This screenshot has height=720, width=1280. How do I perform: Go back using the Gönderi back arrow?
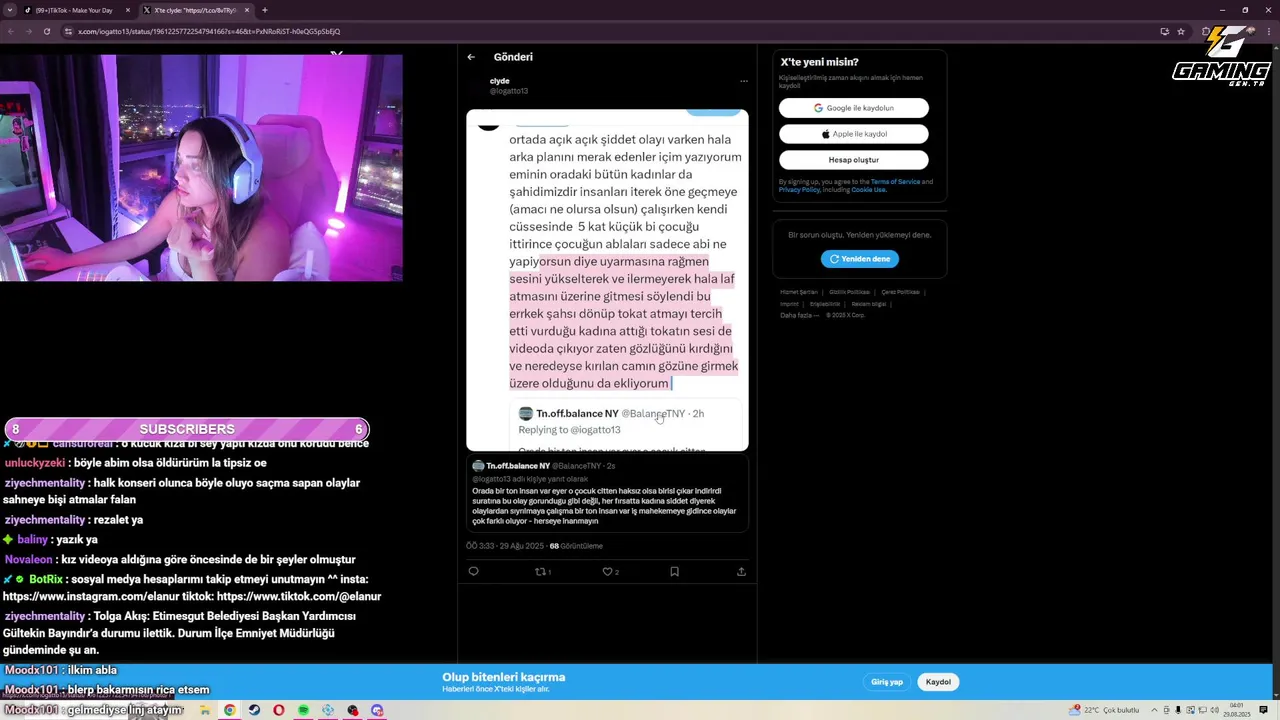tap(471, 57)
